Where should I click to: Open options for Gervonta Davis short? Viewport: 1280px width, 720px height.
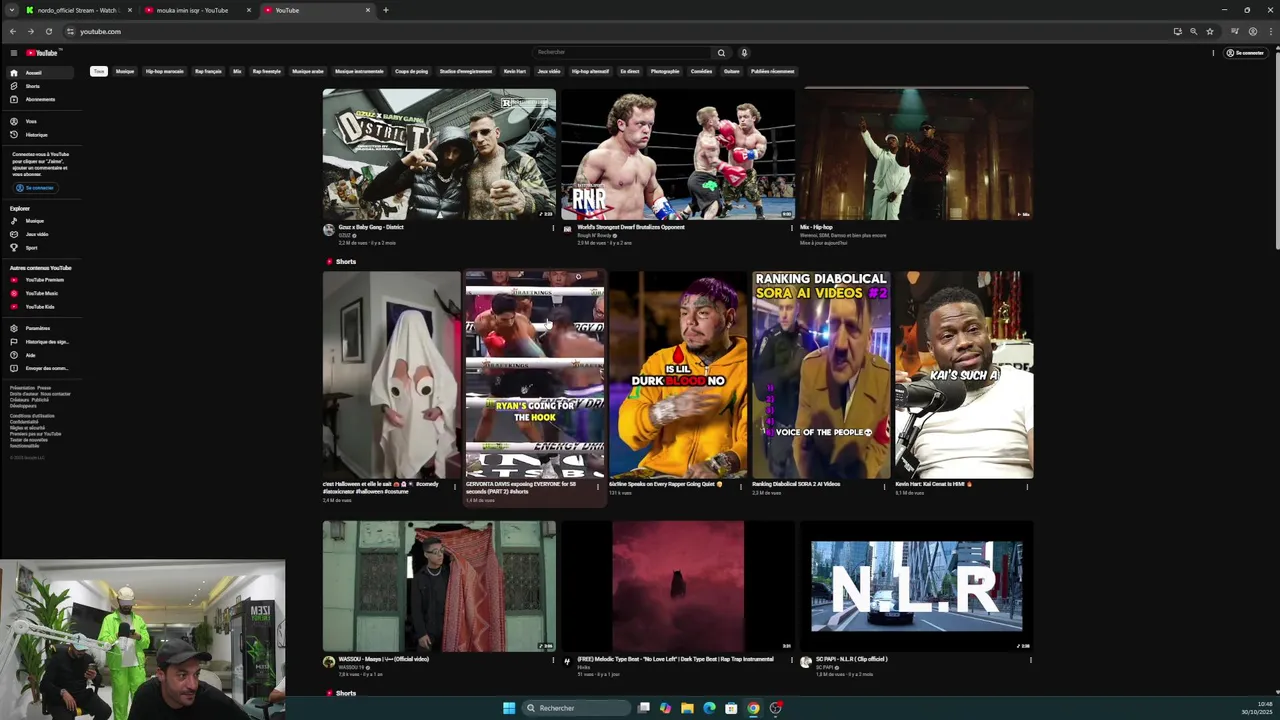coord(598,487)
